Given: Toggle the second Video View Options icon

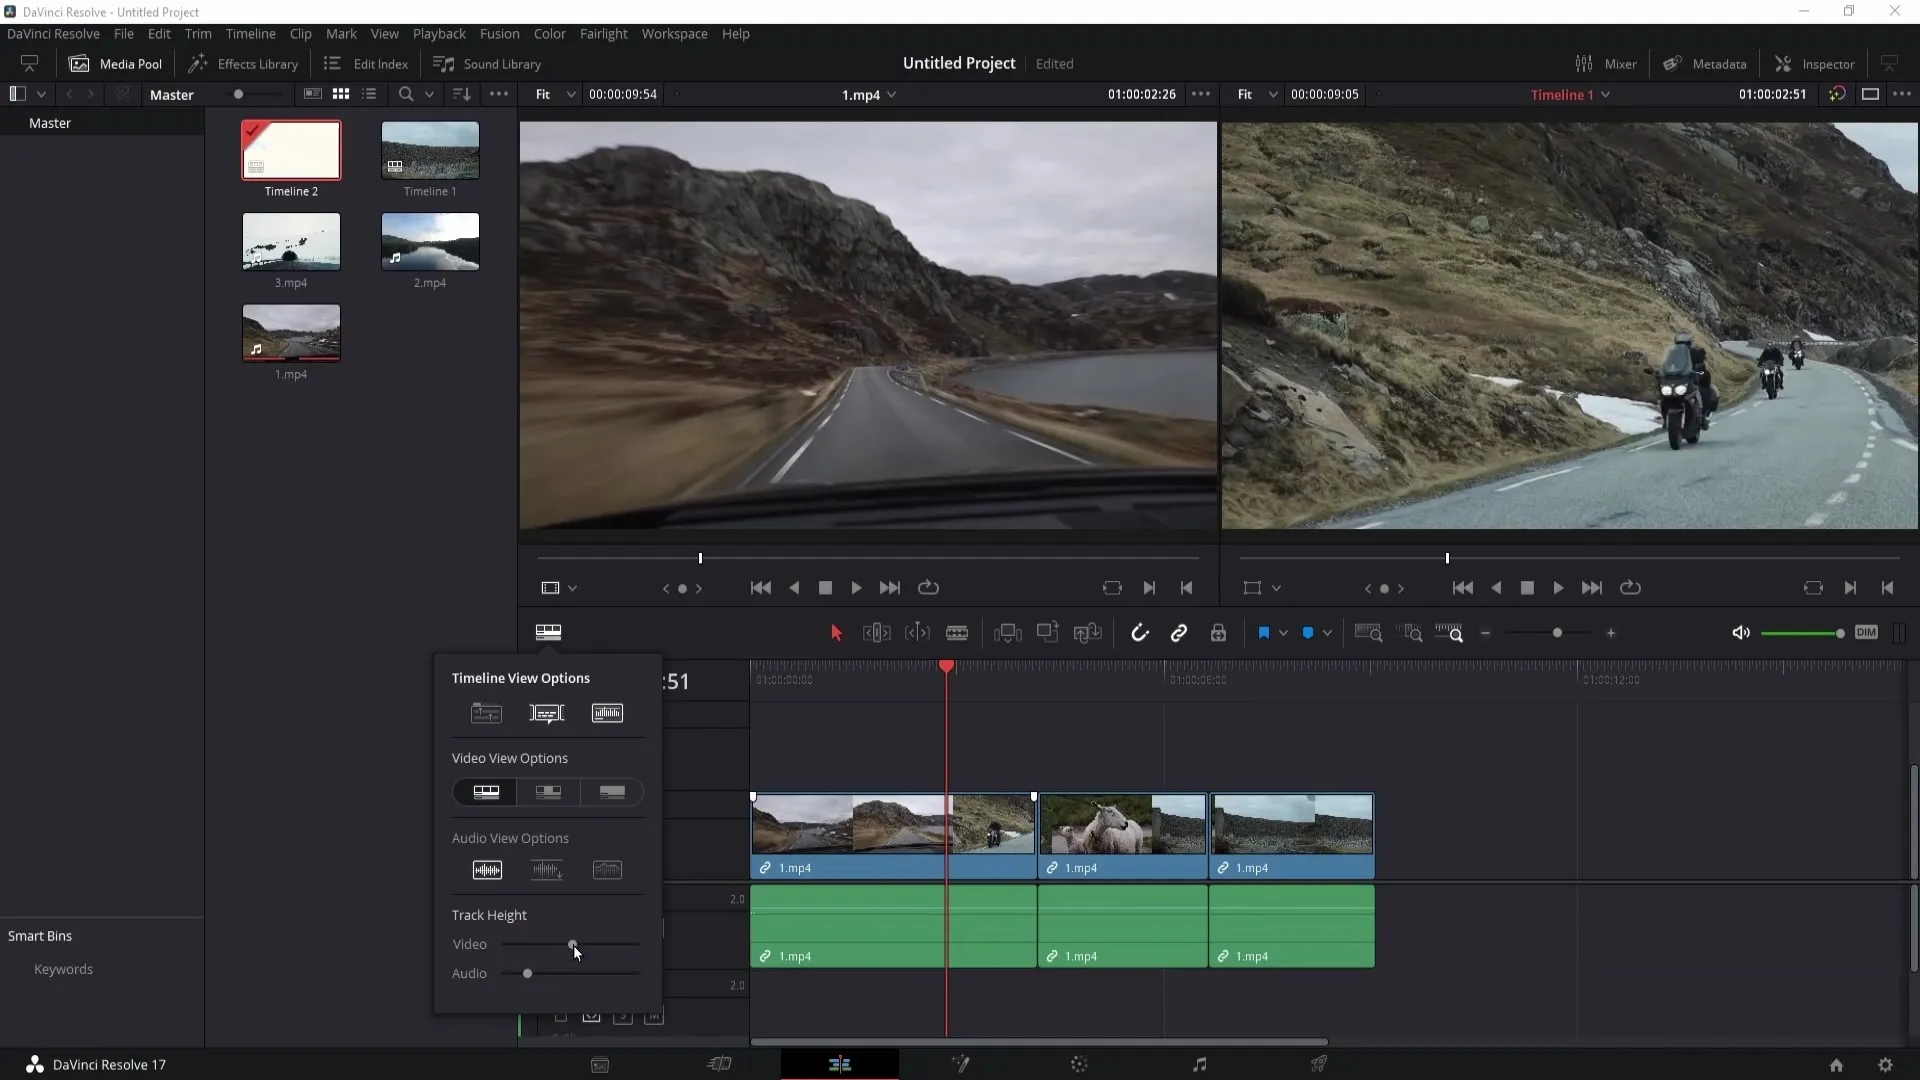Looking at the screenshot, I should point(549,791).
